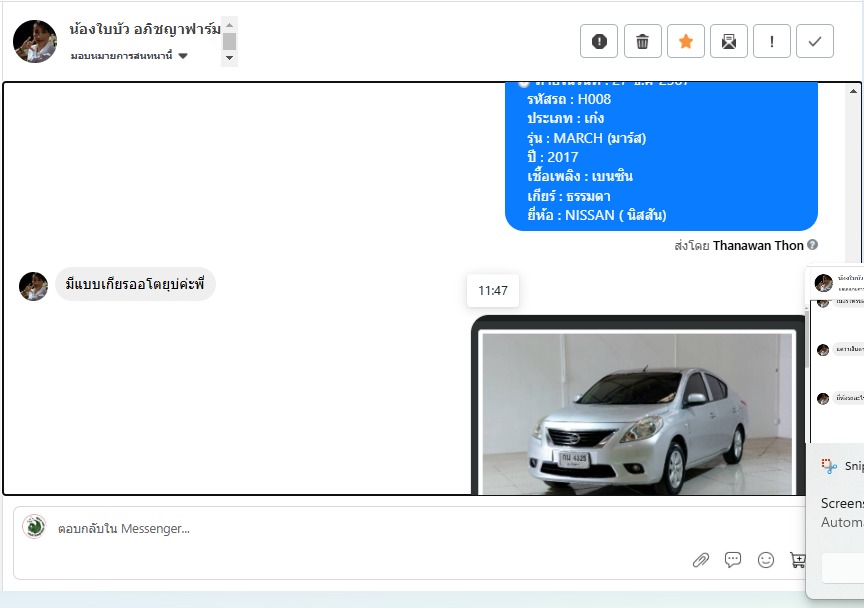
Task: Click text ยี่ห้อ : NISSAN ( นิสสัน)
Action: click(597, 215)
